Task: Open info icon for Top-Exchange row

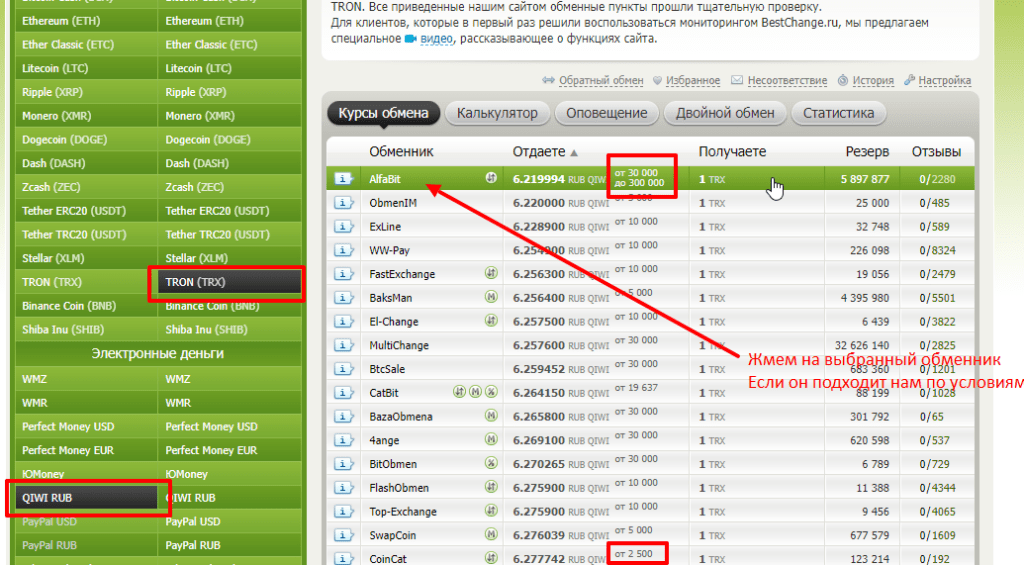Action: 344,511
